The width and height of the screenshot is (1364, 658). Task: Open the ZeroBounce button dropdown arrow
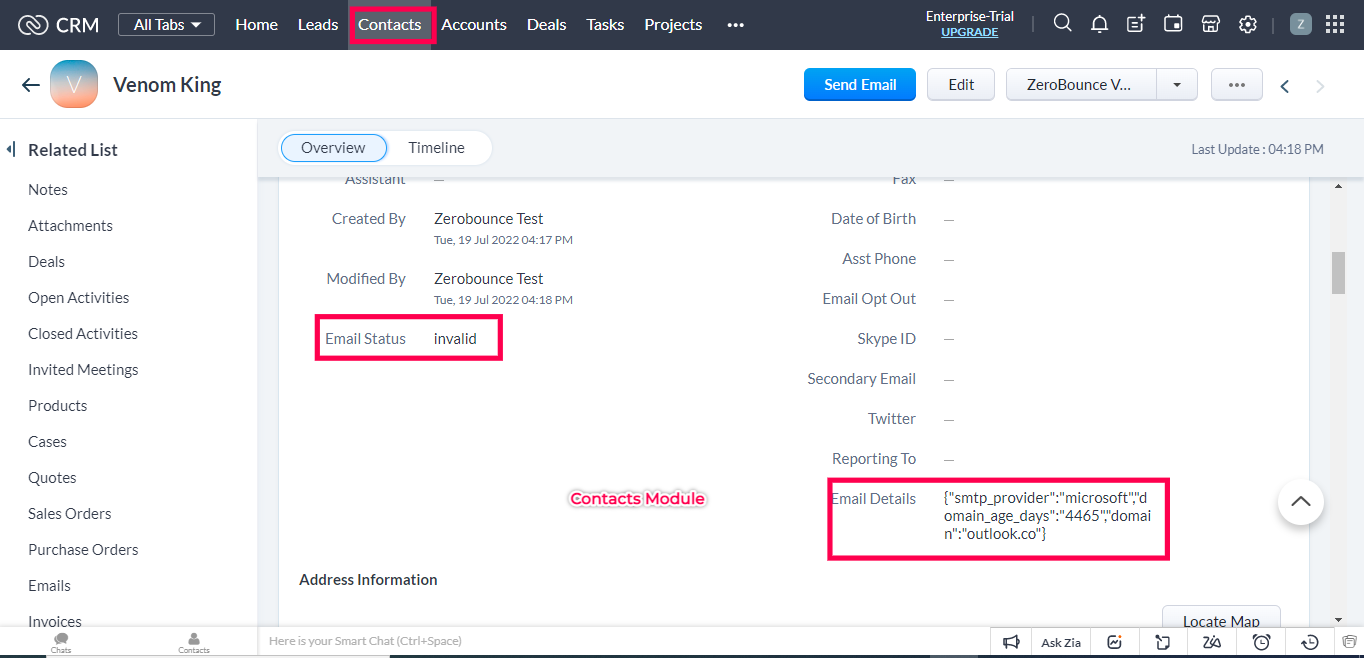(1177, 85)
